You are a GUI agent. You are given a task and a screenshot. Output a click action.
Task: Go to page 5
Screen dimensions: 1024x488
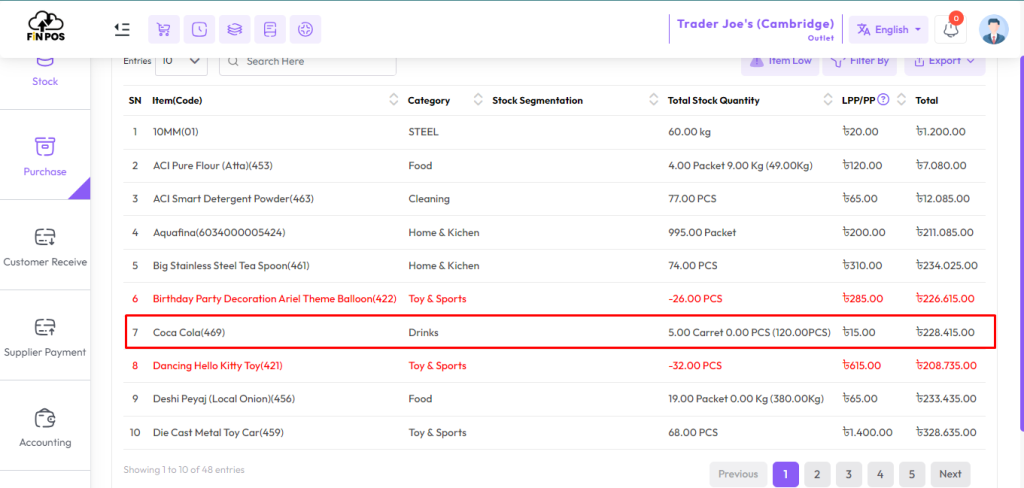(912, 474)
